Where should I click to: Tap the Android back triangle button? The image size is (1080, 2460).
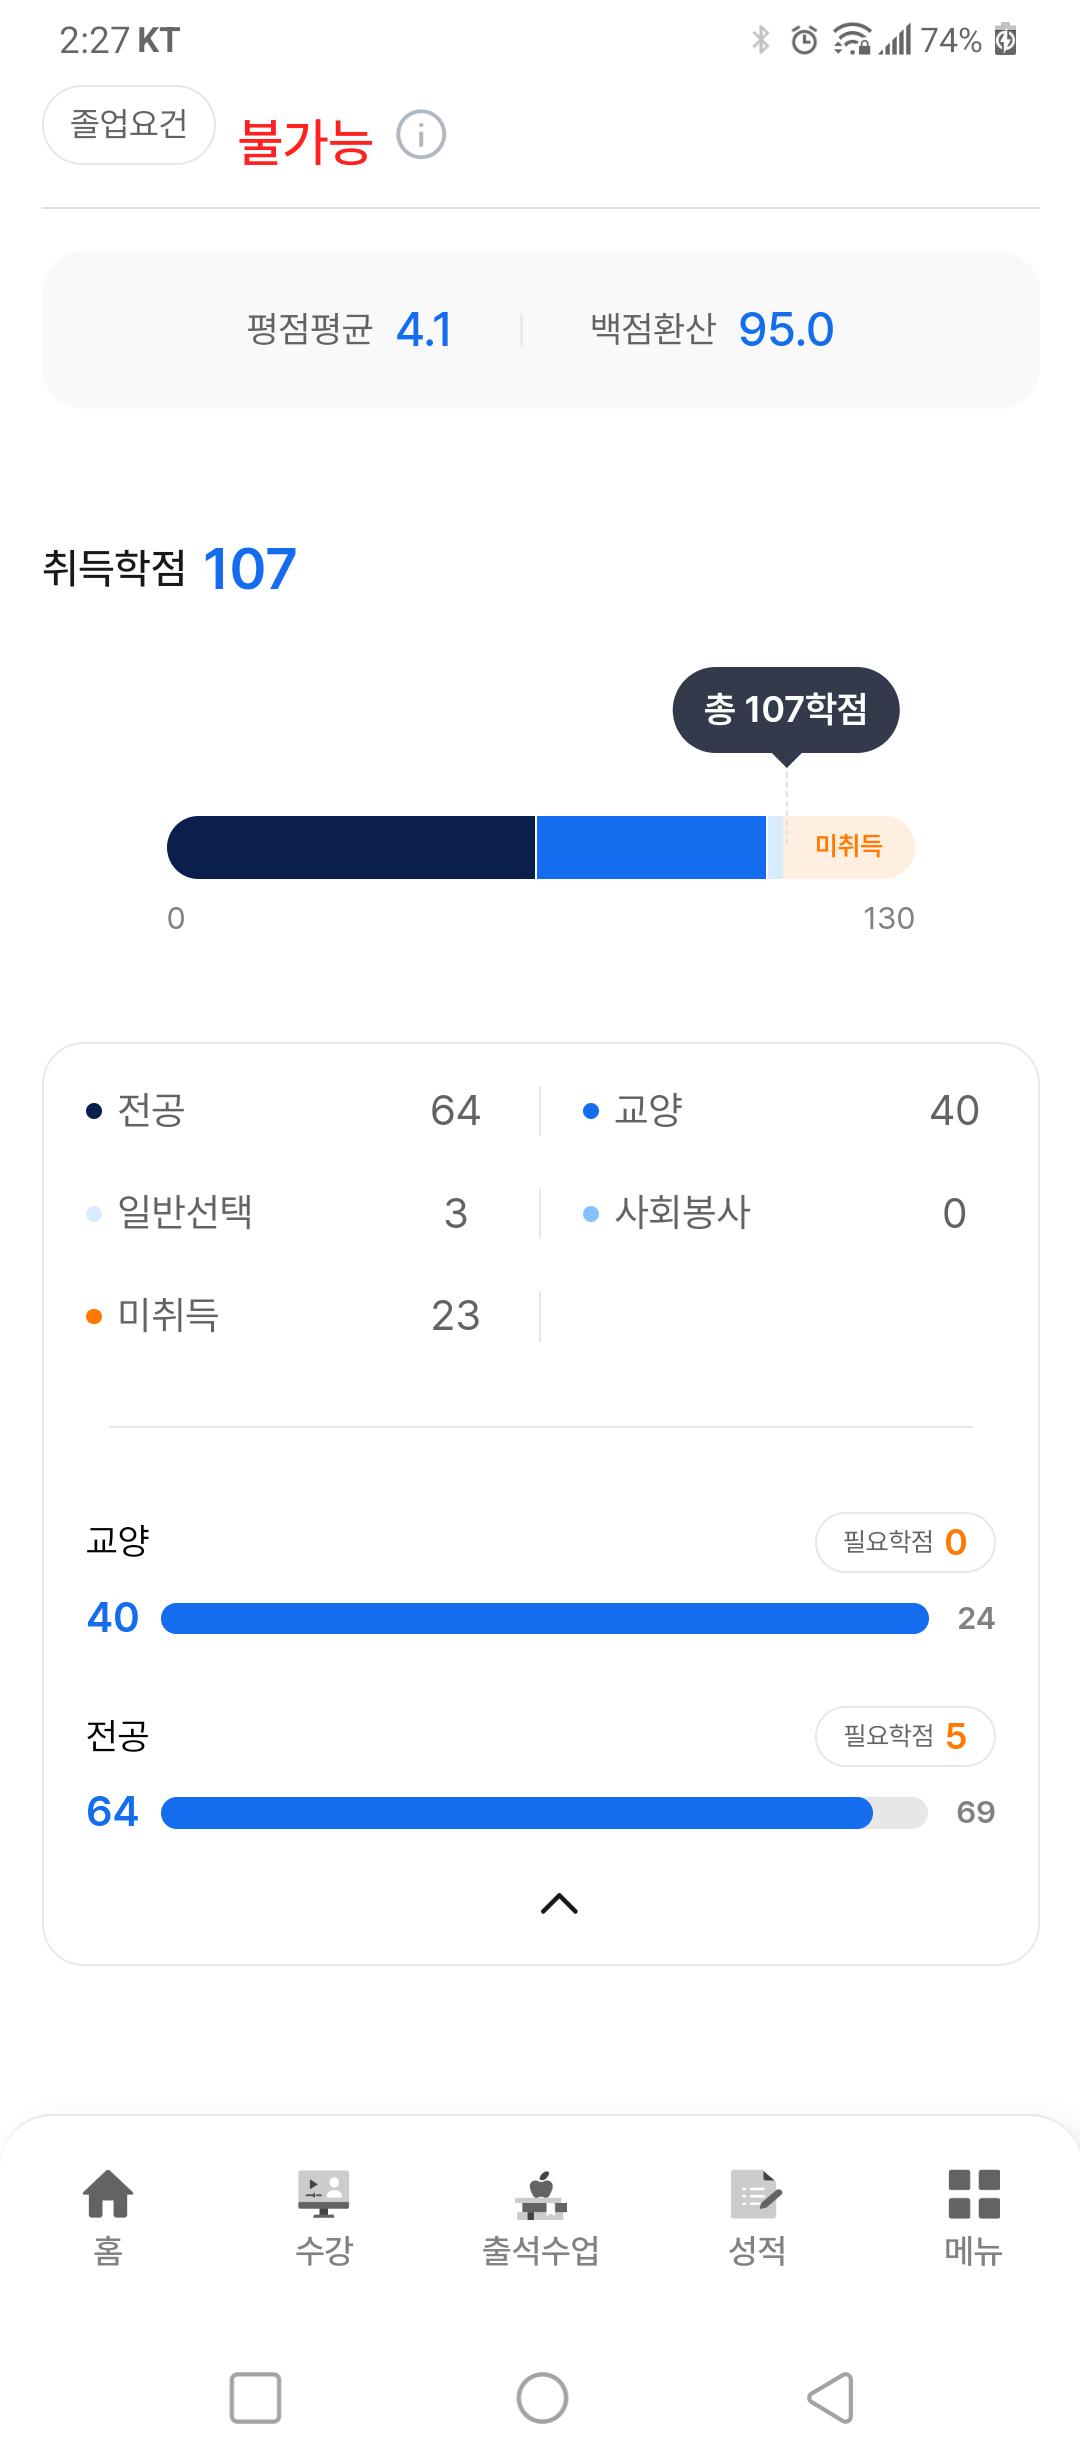coord(830,2398)
